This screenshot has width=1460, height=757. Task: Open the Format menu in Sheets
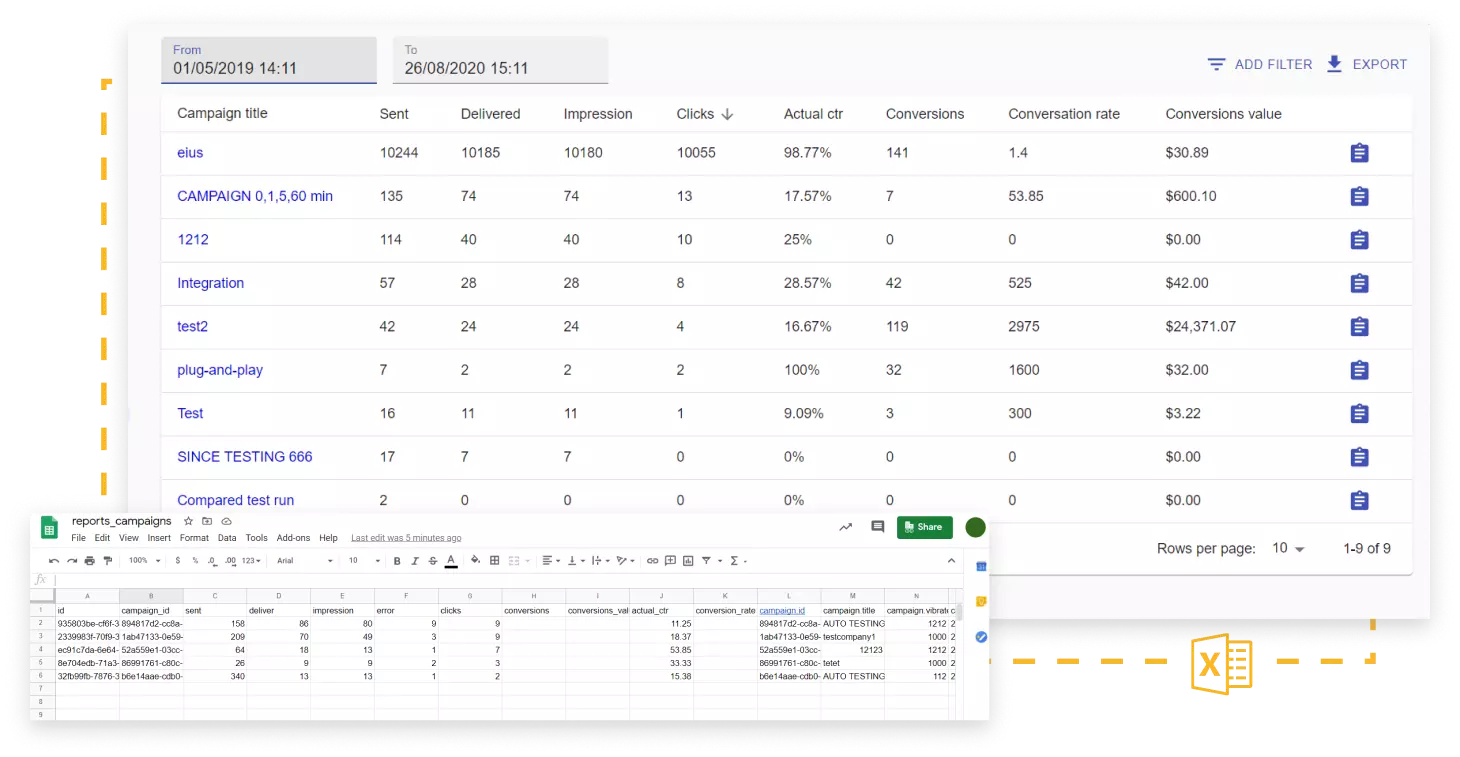(x=194, y=538)
